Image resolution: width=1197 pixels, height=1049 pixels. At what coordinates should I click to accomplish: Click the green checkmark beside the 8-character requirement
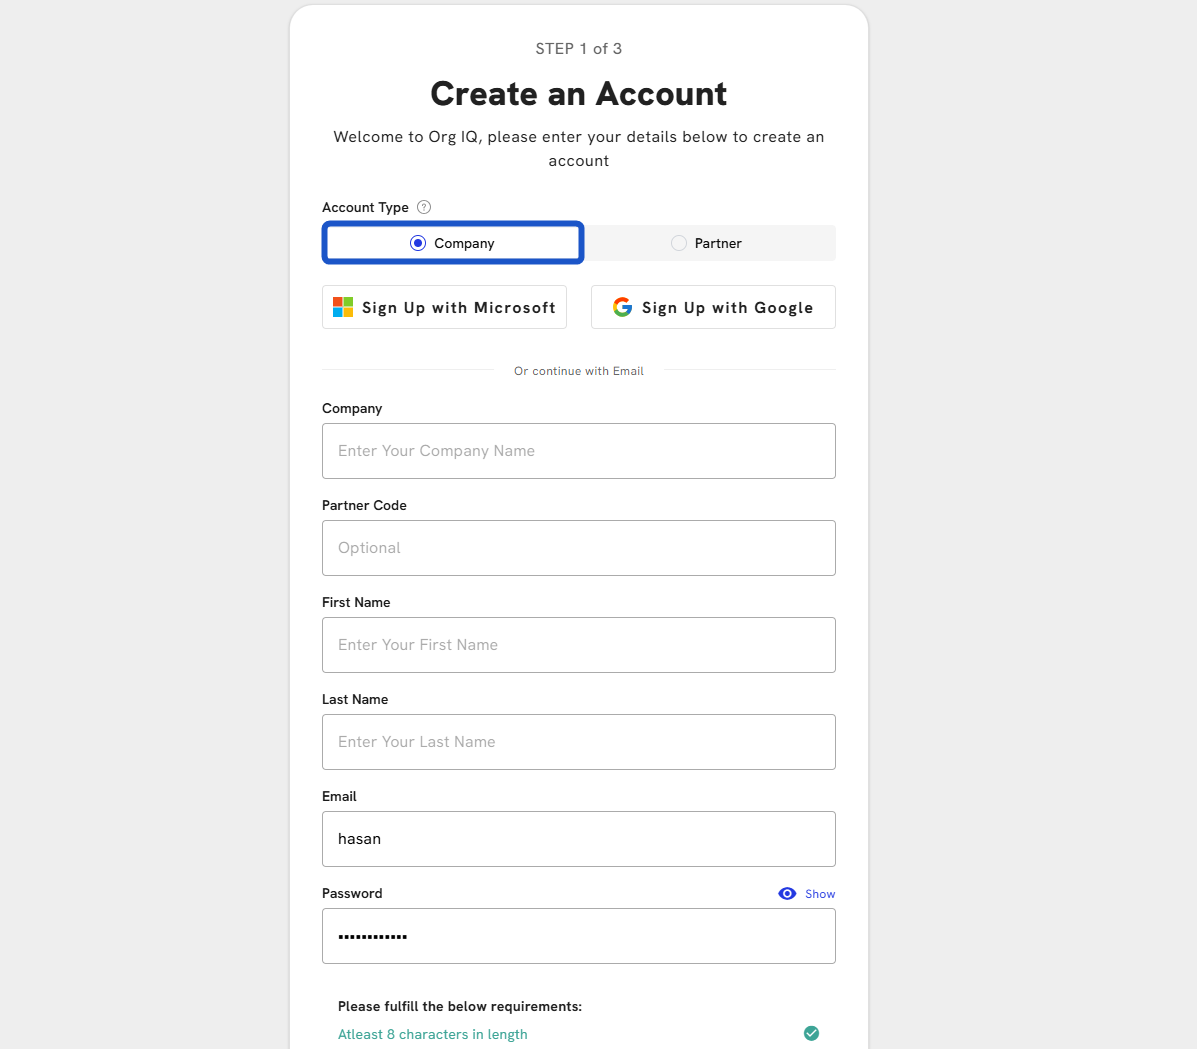tap(811, 1033)
